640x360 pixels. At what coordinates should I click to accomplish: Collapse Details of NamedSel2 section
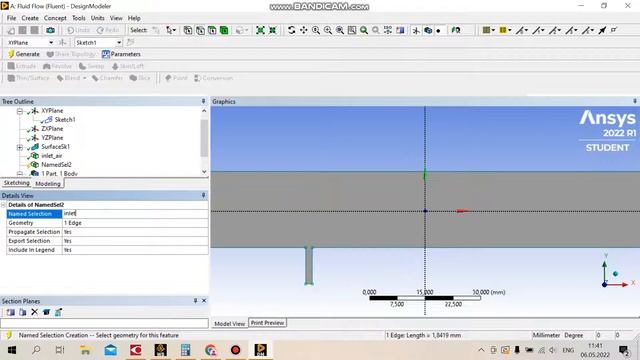click(4, 205)
